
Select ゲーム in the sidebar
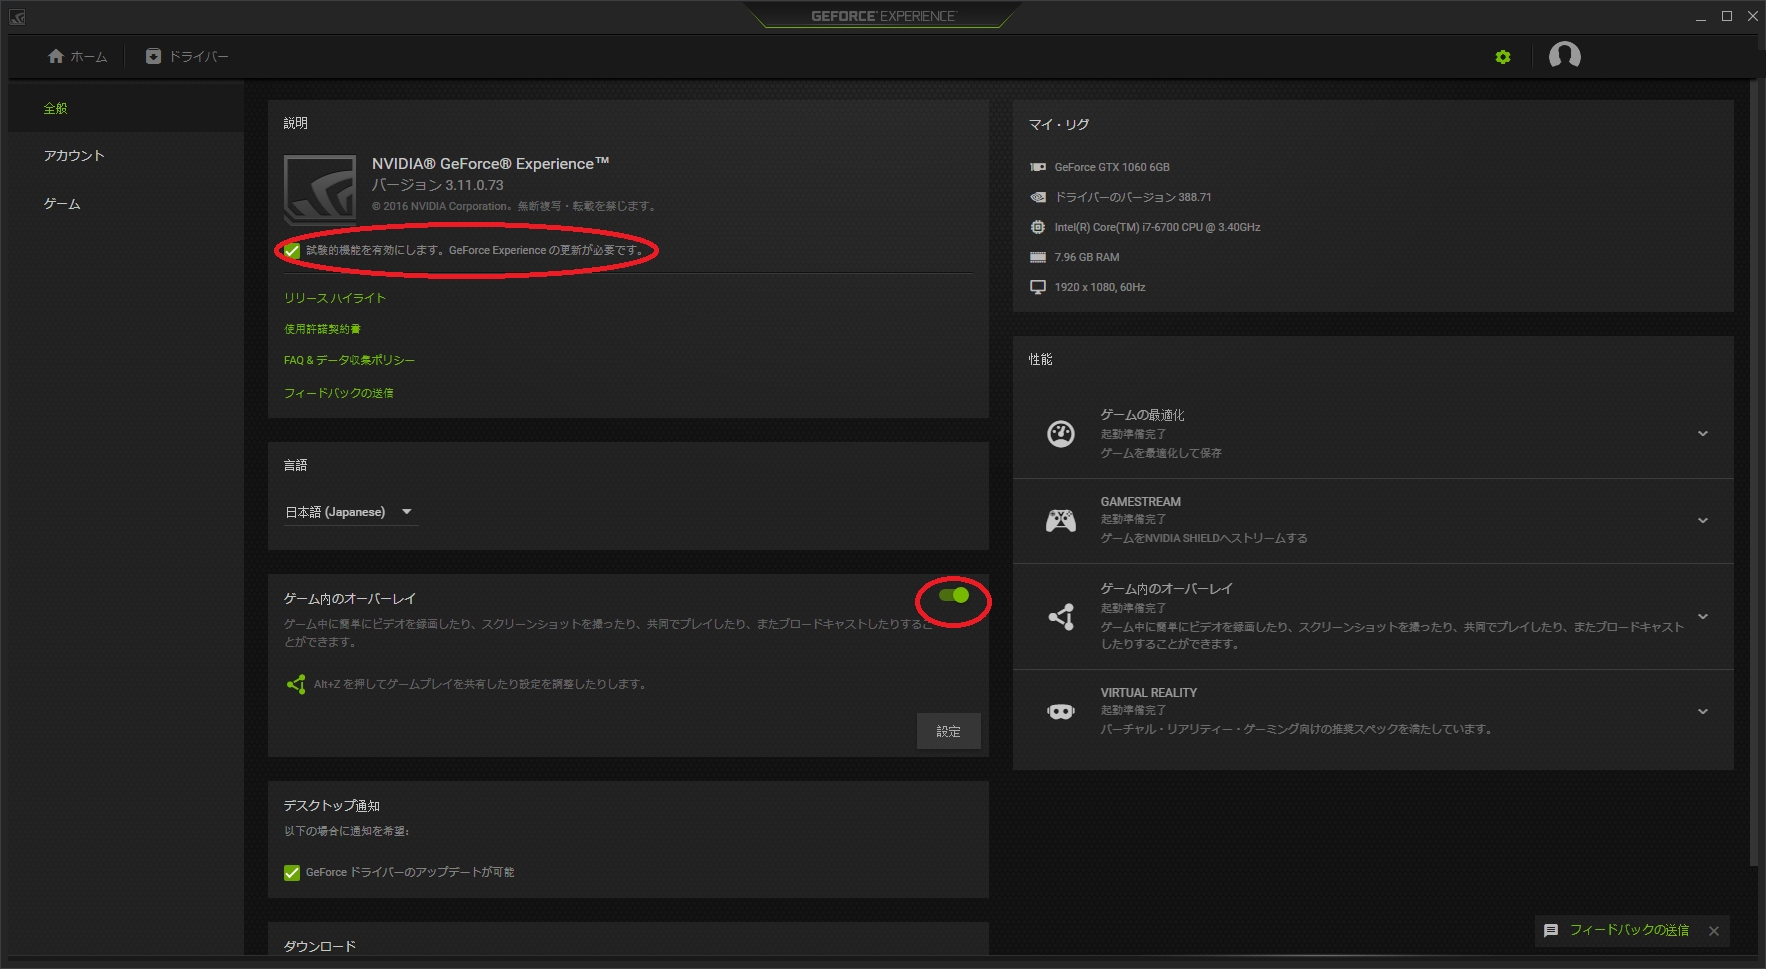coord(62,204)
